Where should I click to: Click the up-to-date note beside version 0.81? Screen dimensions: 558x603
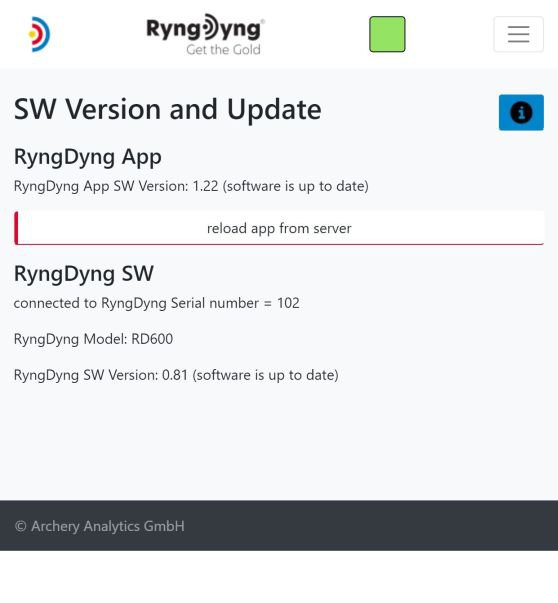coord(265,375)
